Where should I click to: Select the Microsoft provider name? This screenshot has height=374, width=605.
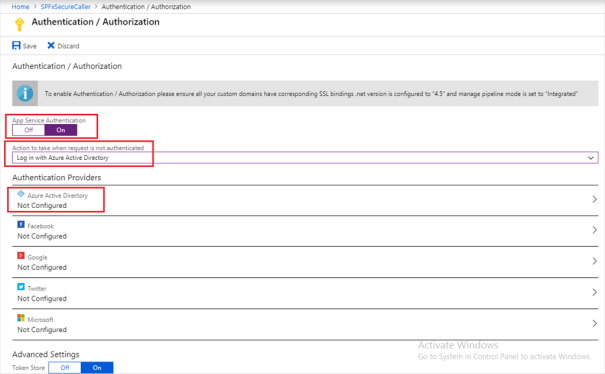pos(41,320)
